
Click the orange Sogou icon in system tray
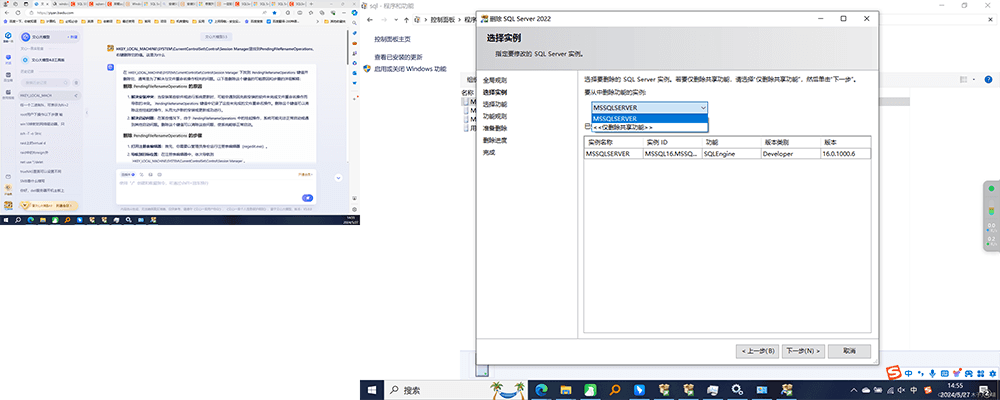click(928, 390)
